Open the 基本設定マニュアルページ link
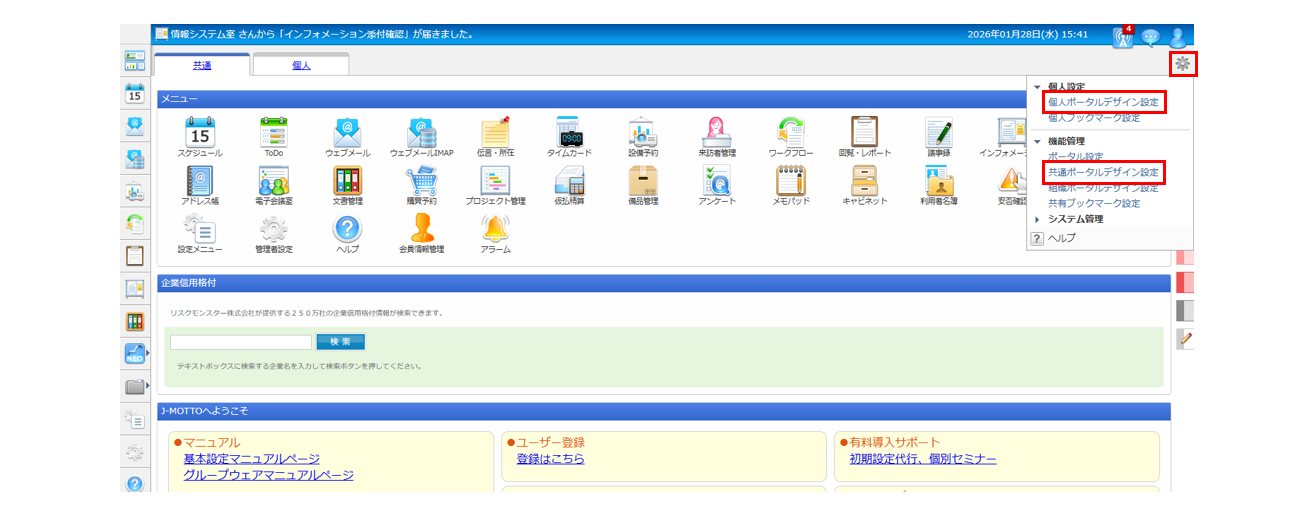Image resolution: width=1315 pixels, height=517 pixels. (251, 459)
